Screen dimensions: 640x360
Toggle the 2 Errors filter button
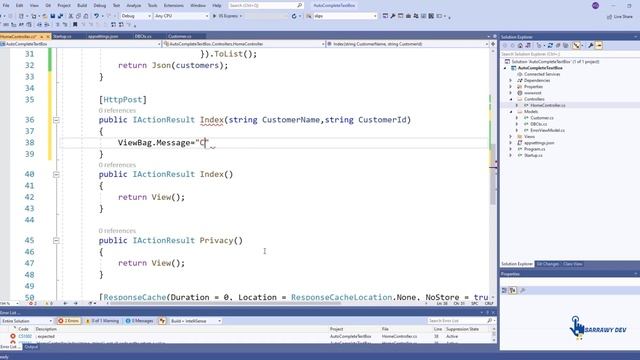(69, 321)
